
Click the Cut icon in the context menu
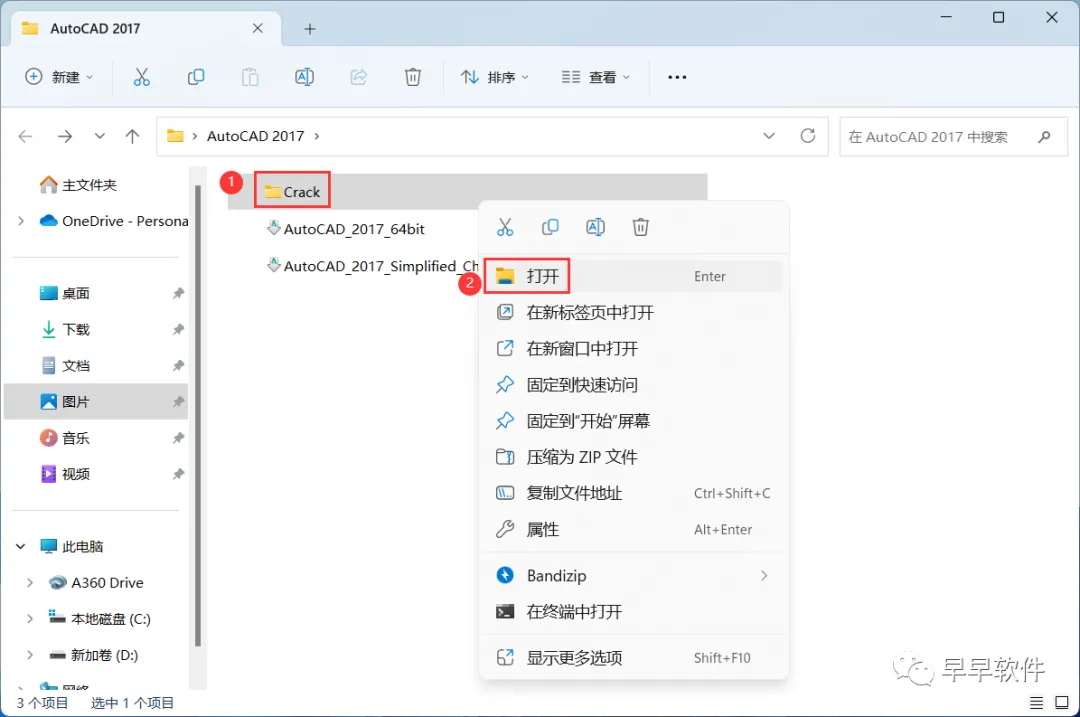(505, 227)
